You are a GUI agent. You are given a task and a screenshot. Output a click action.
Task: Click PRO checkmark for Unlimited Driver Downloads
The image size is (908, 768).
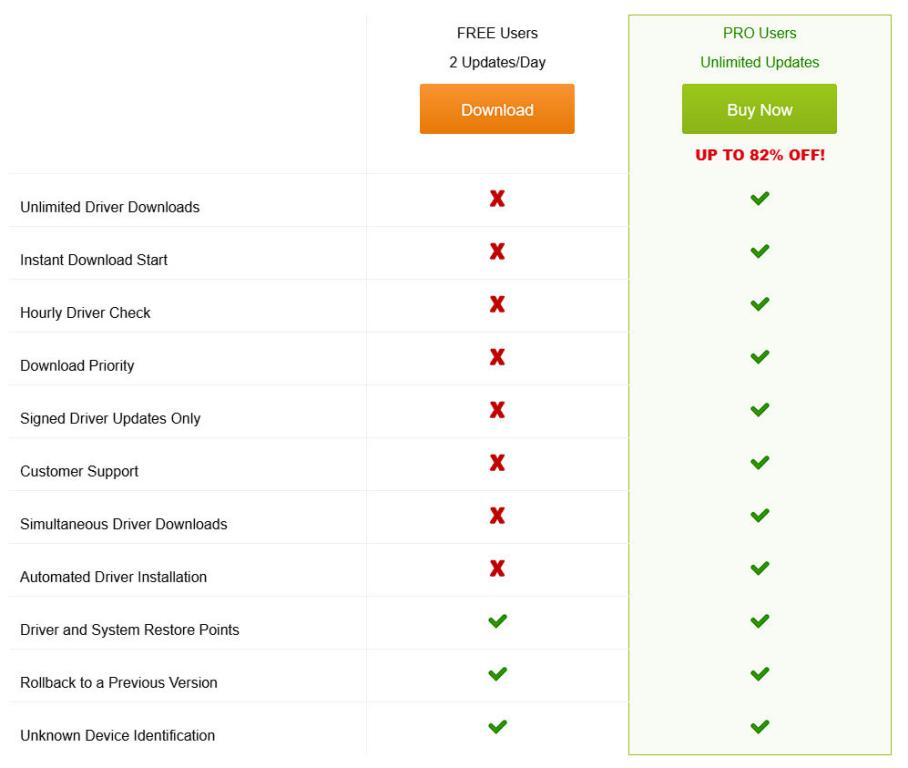(x=760, y=199)
